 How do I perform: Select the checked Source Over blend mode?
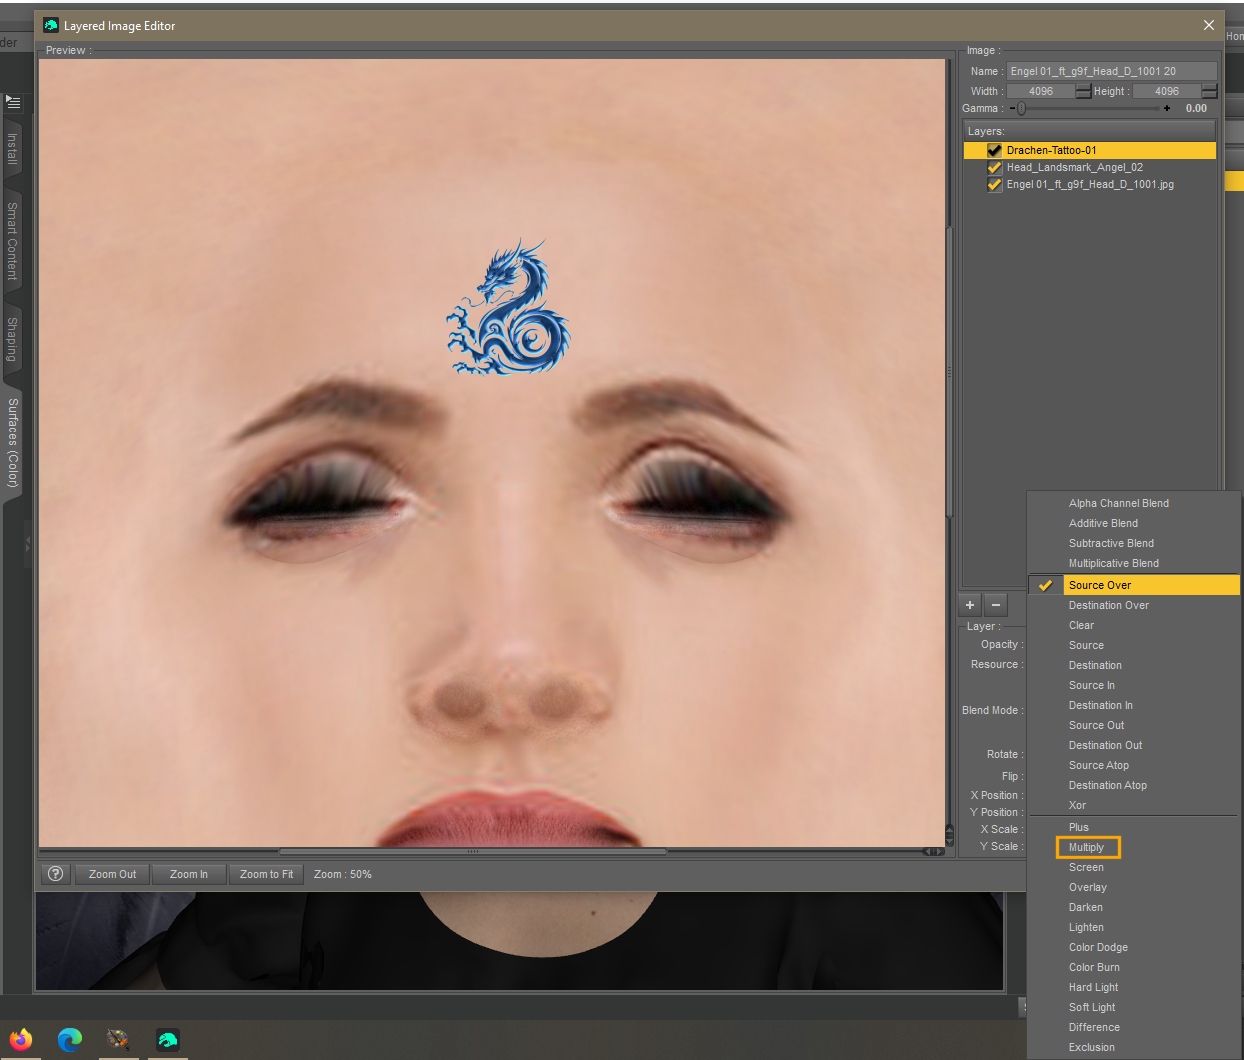click(1134, 585)
